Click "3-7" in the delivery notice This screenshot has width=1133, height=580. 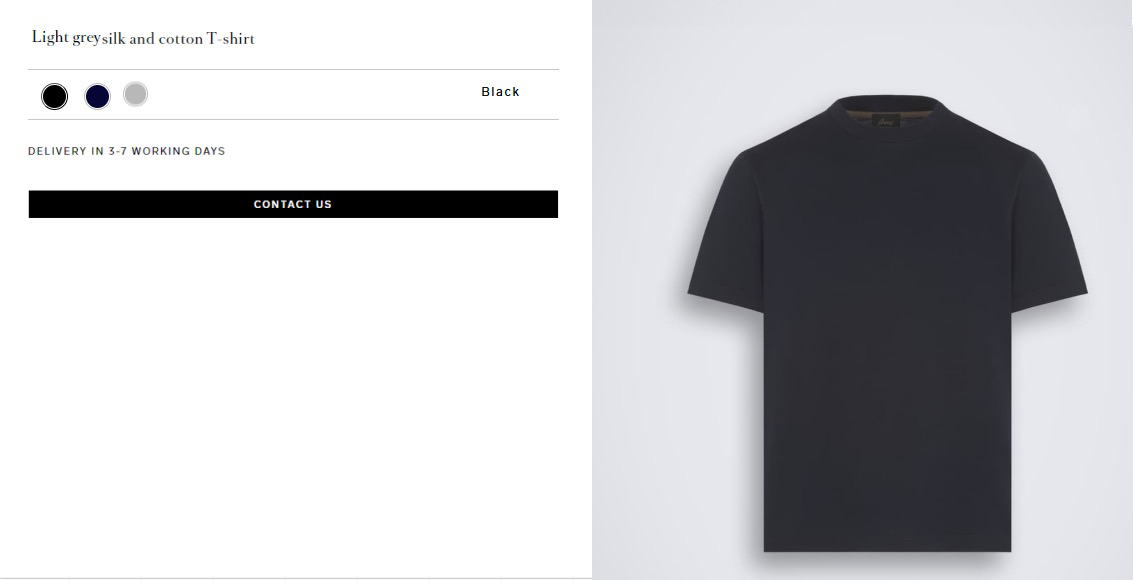click(x=118, y=151)
